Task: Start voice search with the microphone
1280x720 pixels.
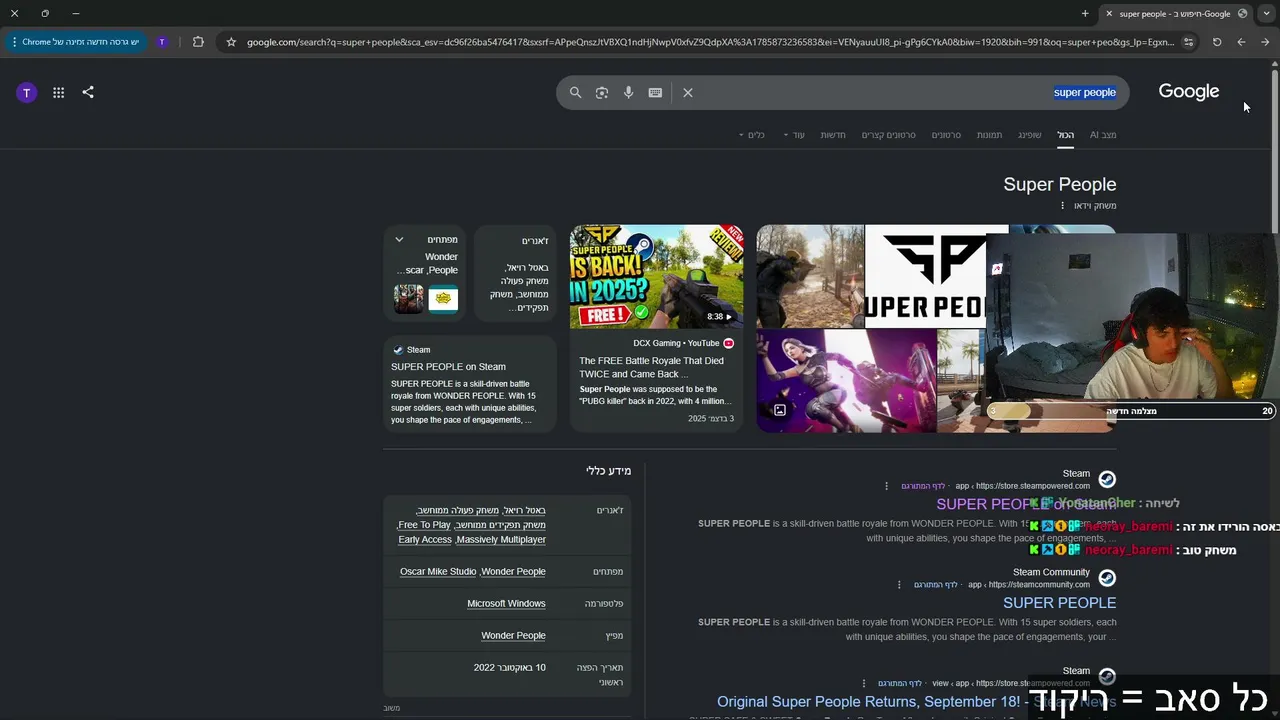Action: [628, 92]
